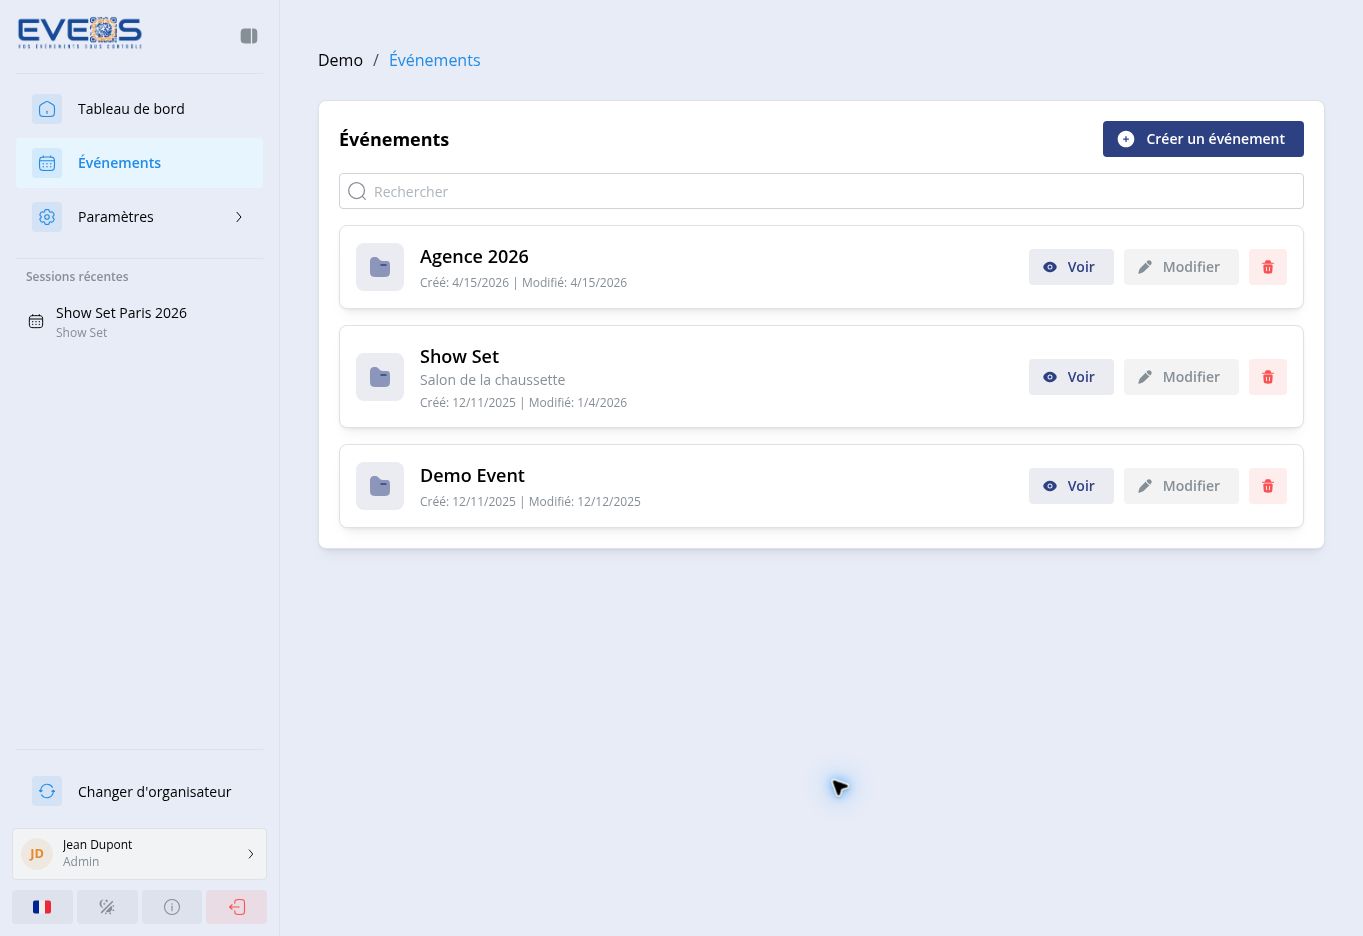Click the EVEOS logo
The image size is (1363, 936).
pyautogui.click(x=80, y=33)
